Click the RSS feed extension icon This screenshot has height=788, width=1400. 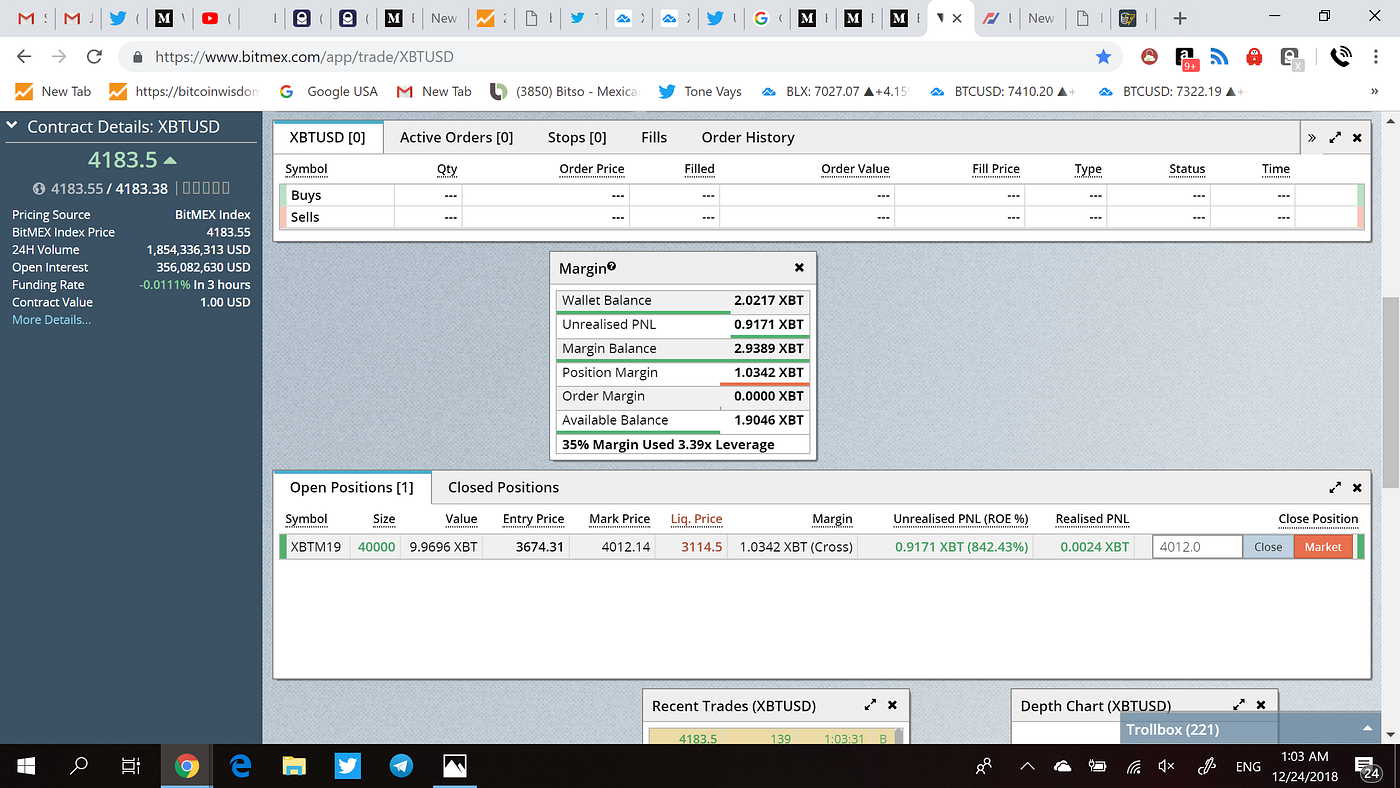[1219, 57]
